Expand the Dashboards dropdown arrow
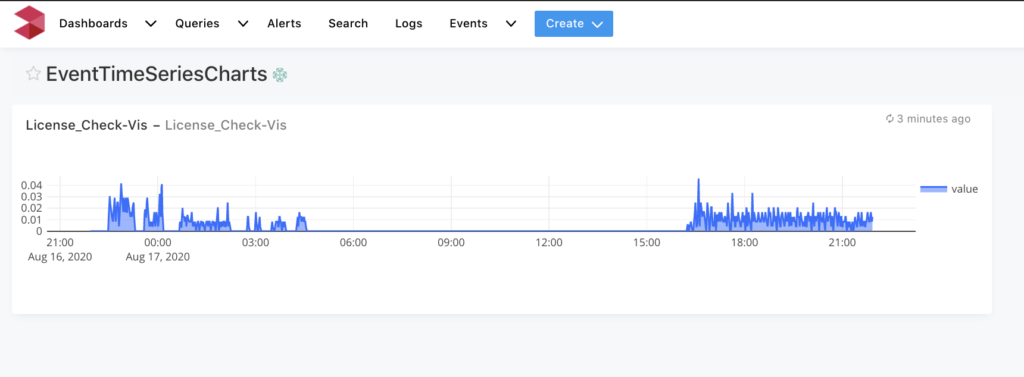The width and height of the screenshot is (1024, 377). [x=151, y=24]
